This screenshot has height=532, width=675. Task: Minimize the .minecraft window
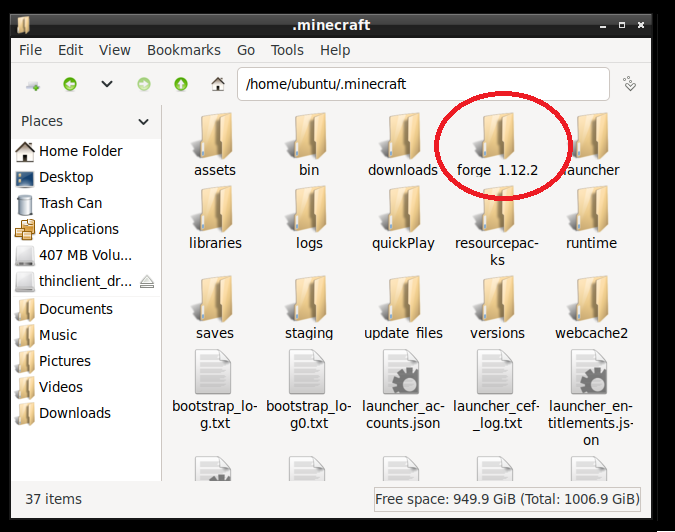click(x=603, y=25)
